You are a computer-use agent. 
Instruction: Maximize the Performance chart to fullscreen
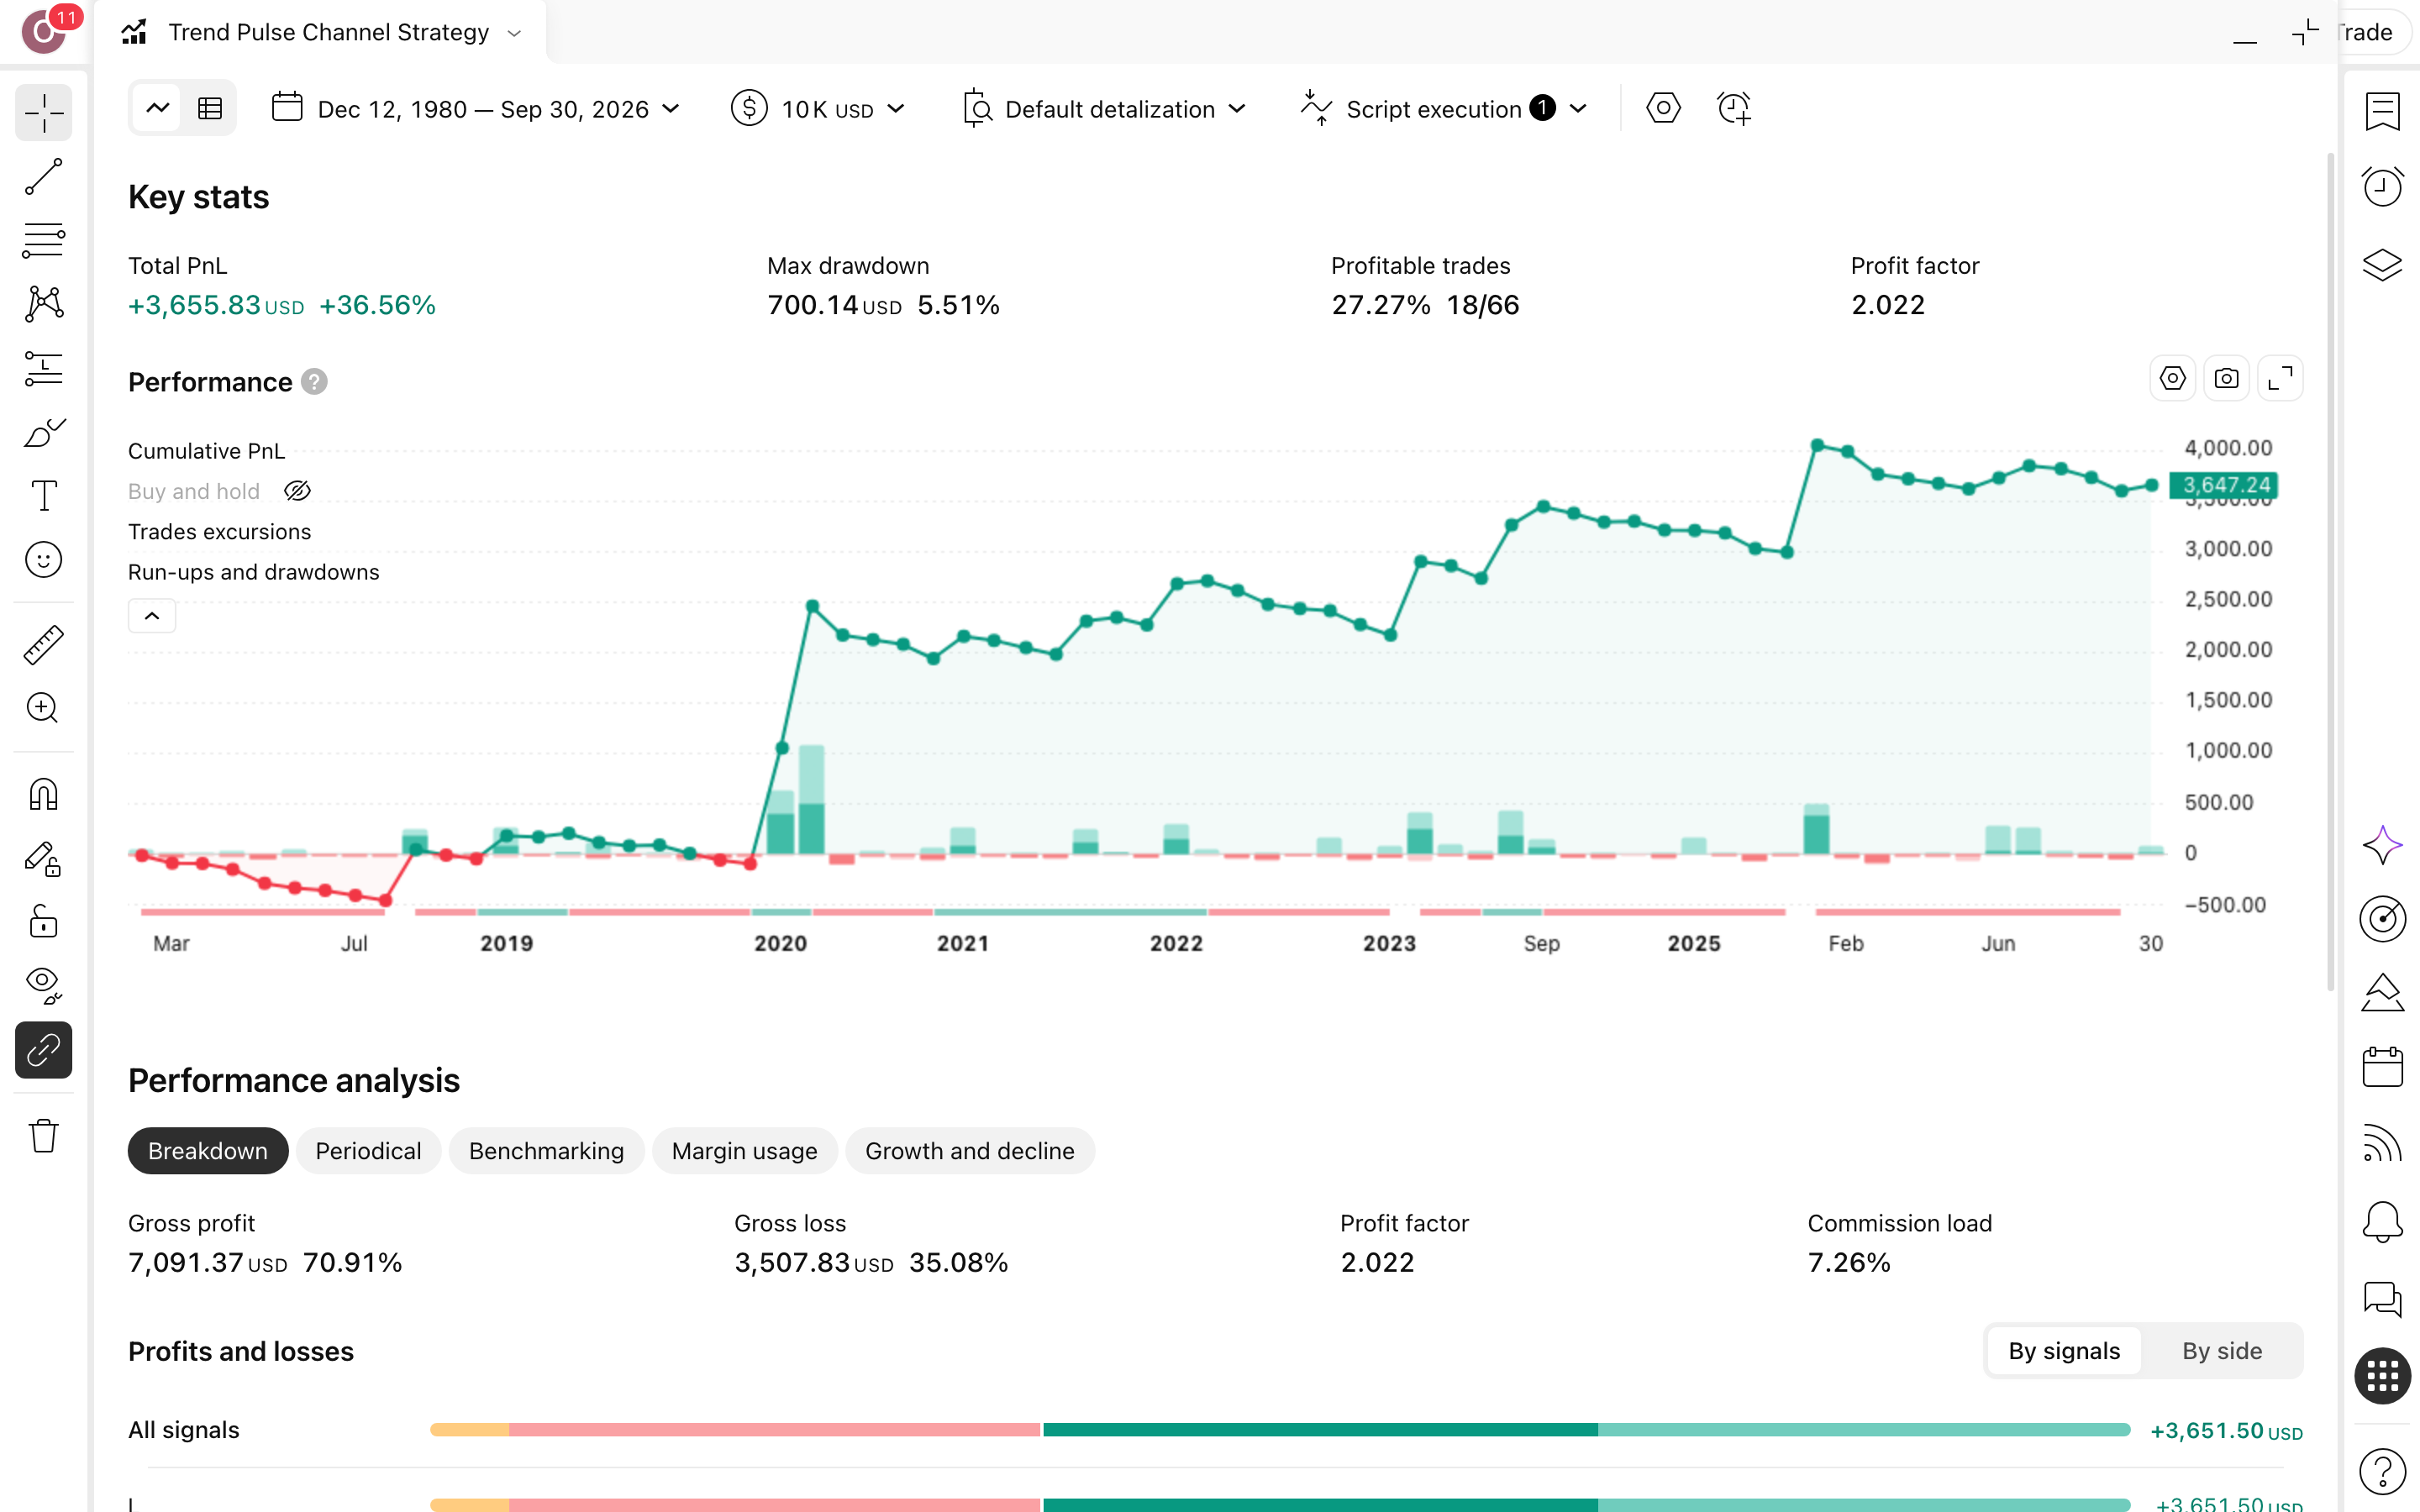(2280, 379)
